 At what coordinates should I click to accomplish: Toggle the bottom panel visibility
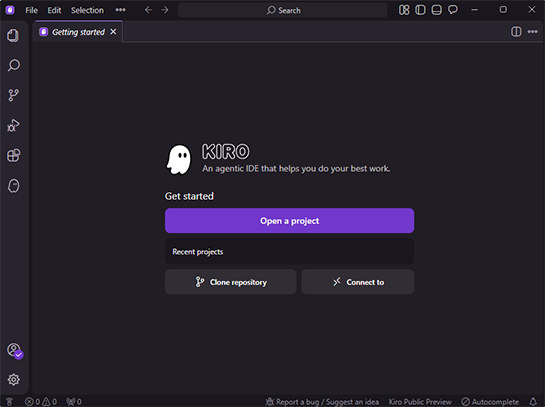(437, 10)
